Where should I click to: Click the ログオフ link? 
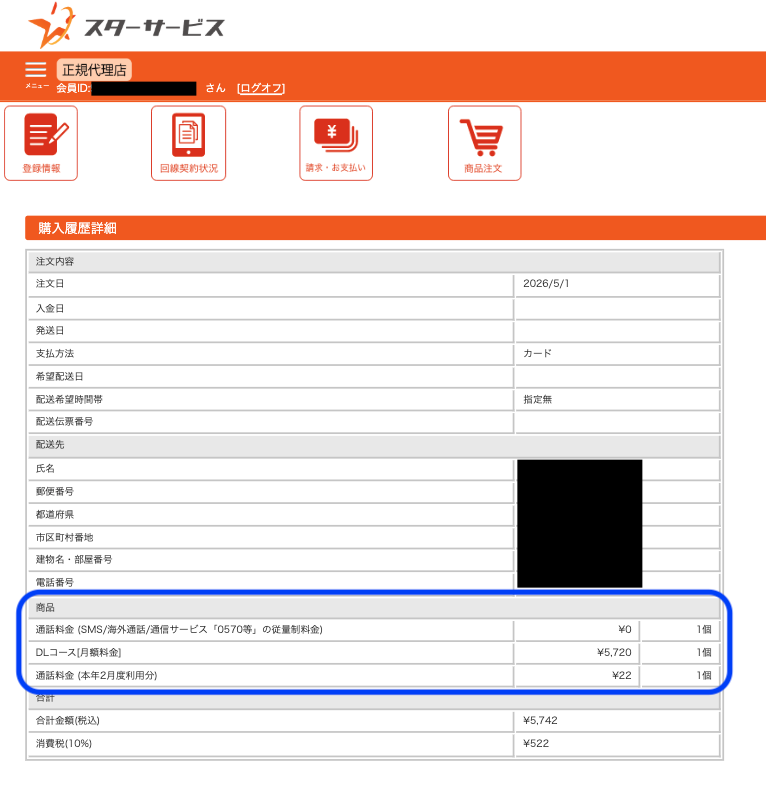coord(261,88)
